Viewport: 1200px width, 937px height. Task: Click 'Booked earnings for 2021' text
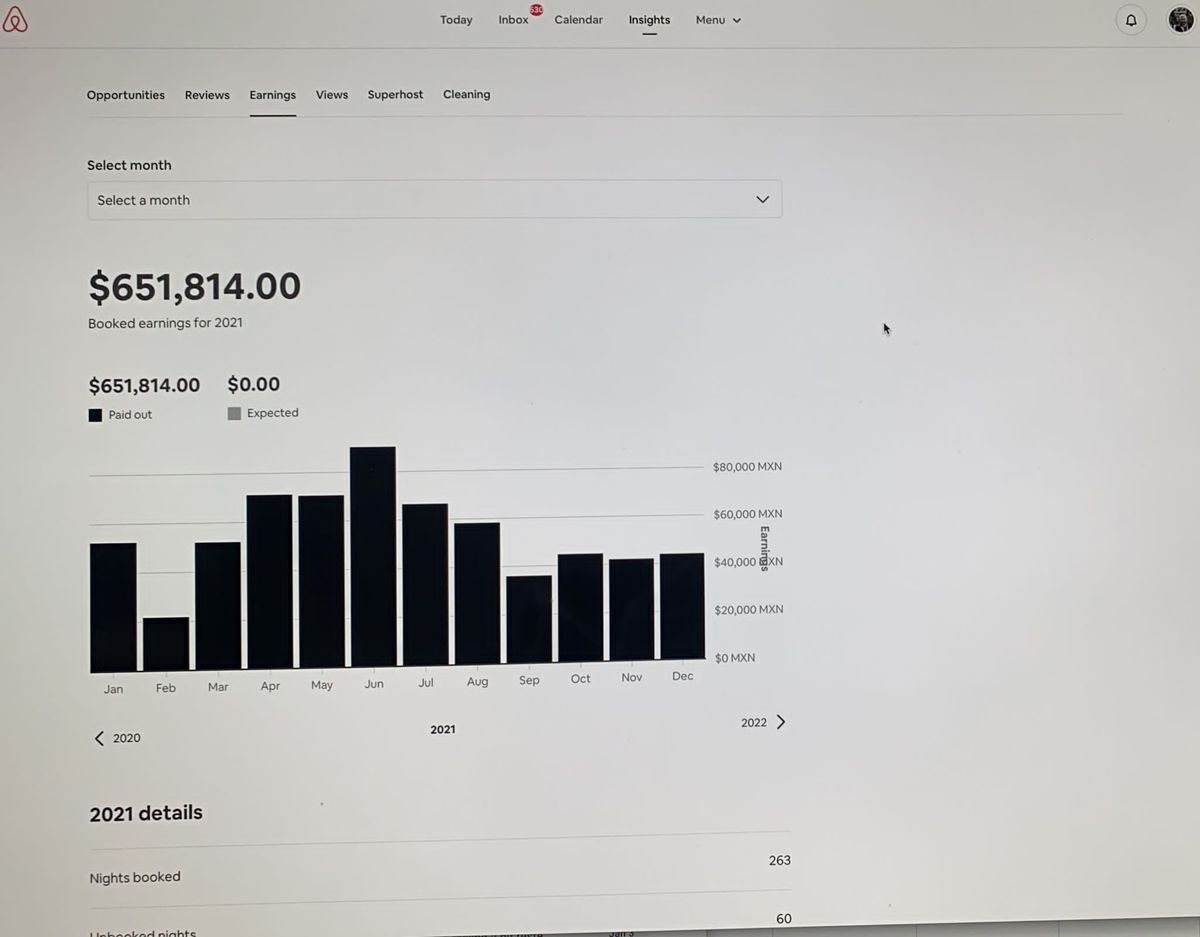coord(165,323)
